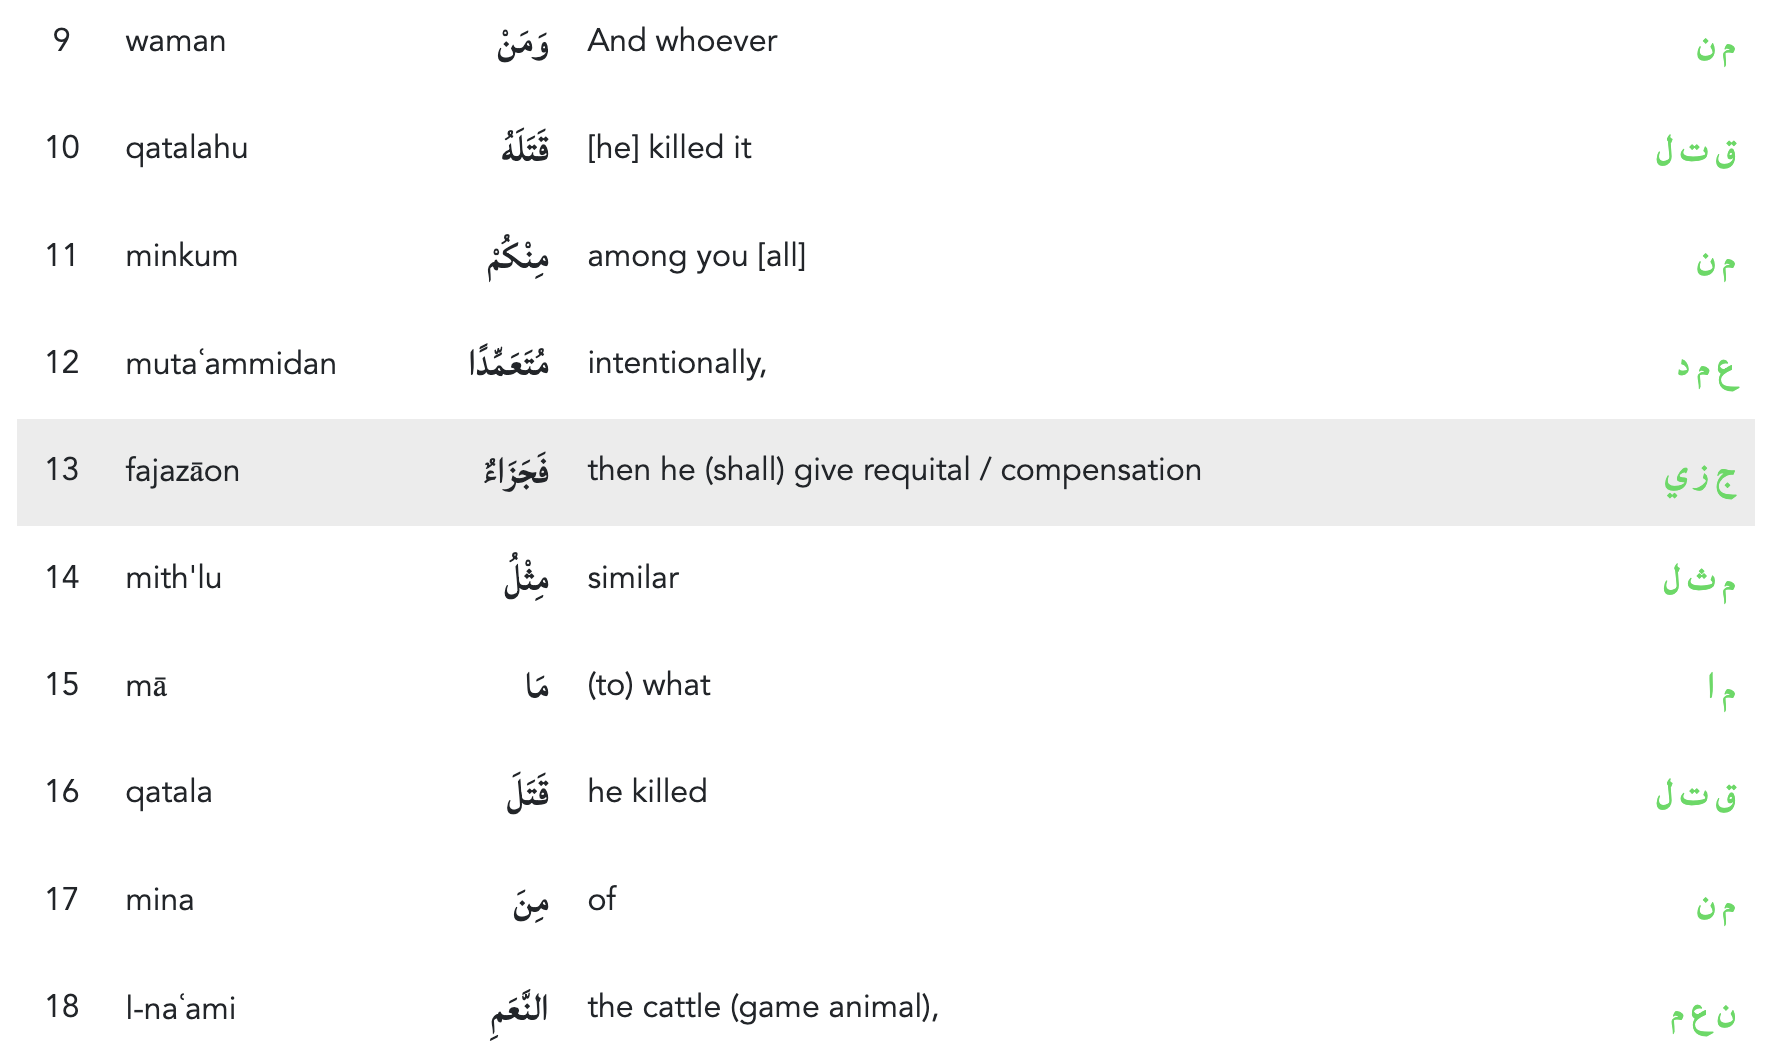This screenshot has width=1768, height=1060.
Task: Click the Arabic word النَّعَمِ
Action: (519, 1009)
